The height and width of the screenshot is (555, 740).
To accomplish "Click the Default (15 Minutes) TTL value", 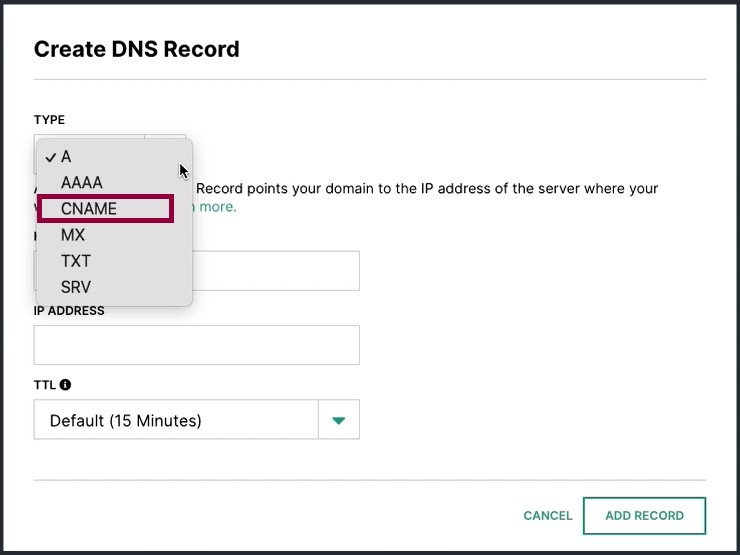I will pyautogui.click(x=126, y=420).
